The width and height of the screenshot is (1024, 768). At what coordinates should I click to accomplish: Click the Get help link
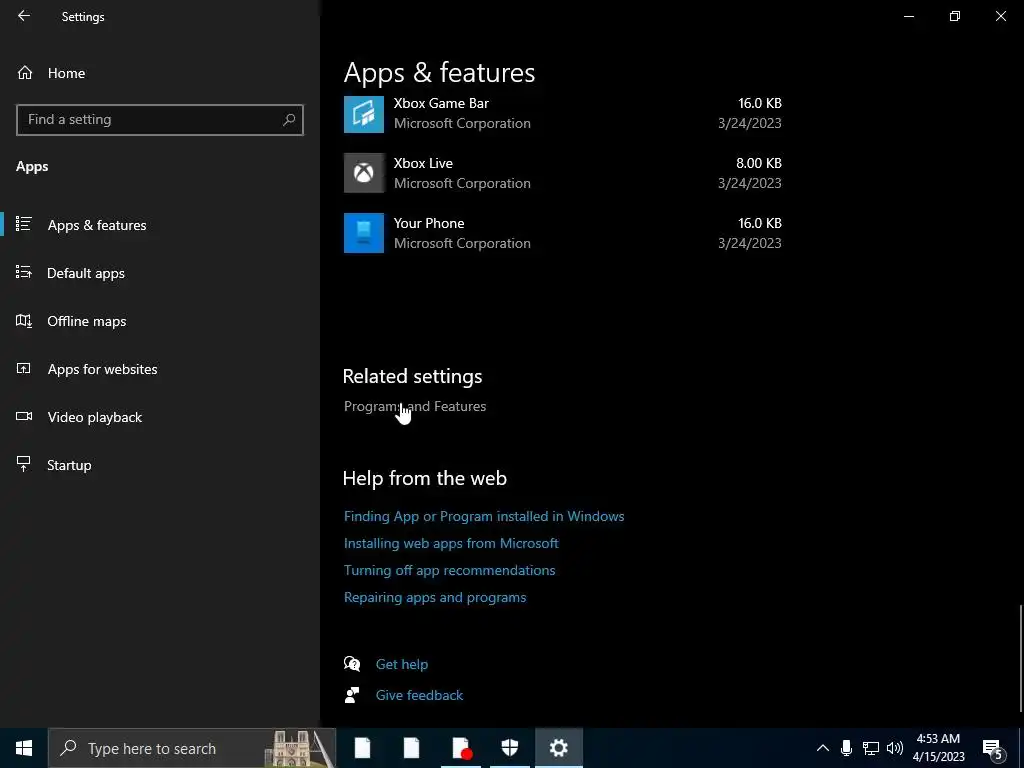point(402,664)
